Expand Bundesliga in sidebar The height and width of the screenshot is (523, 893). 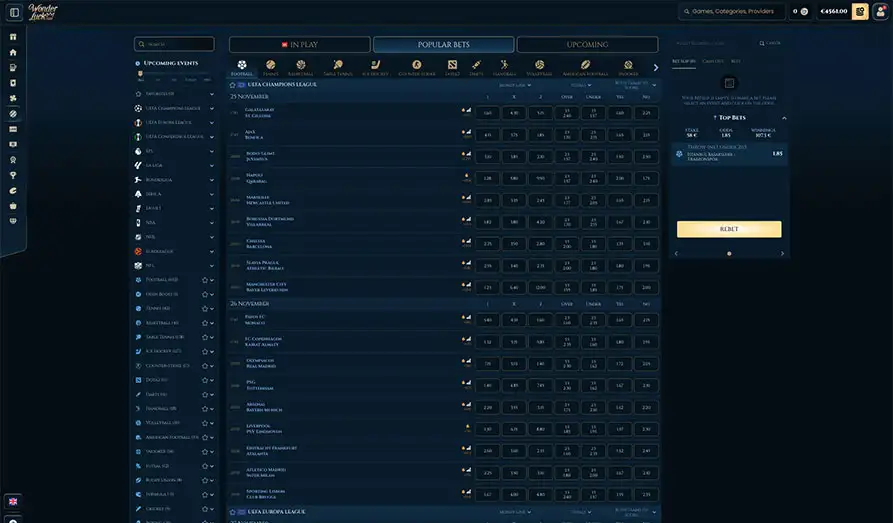click(212, 179)
